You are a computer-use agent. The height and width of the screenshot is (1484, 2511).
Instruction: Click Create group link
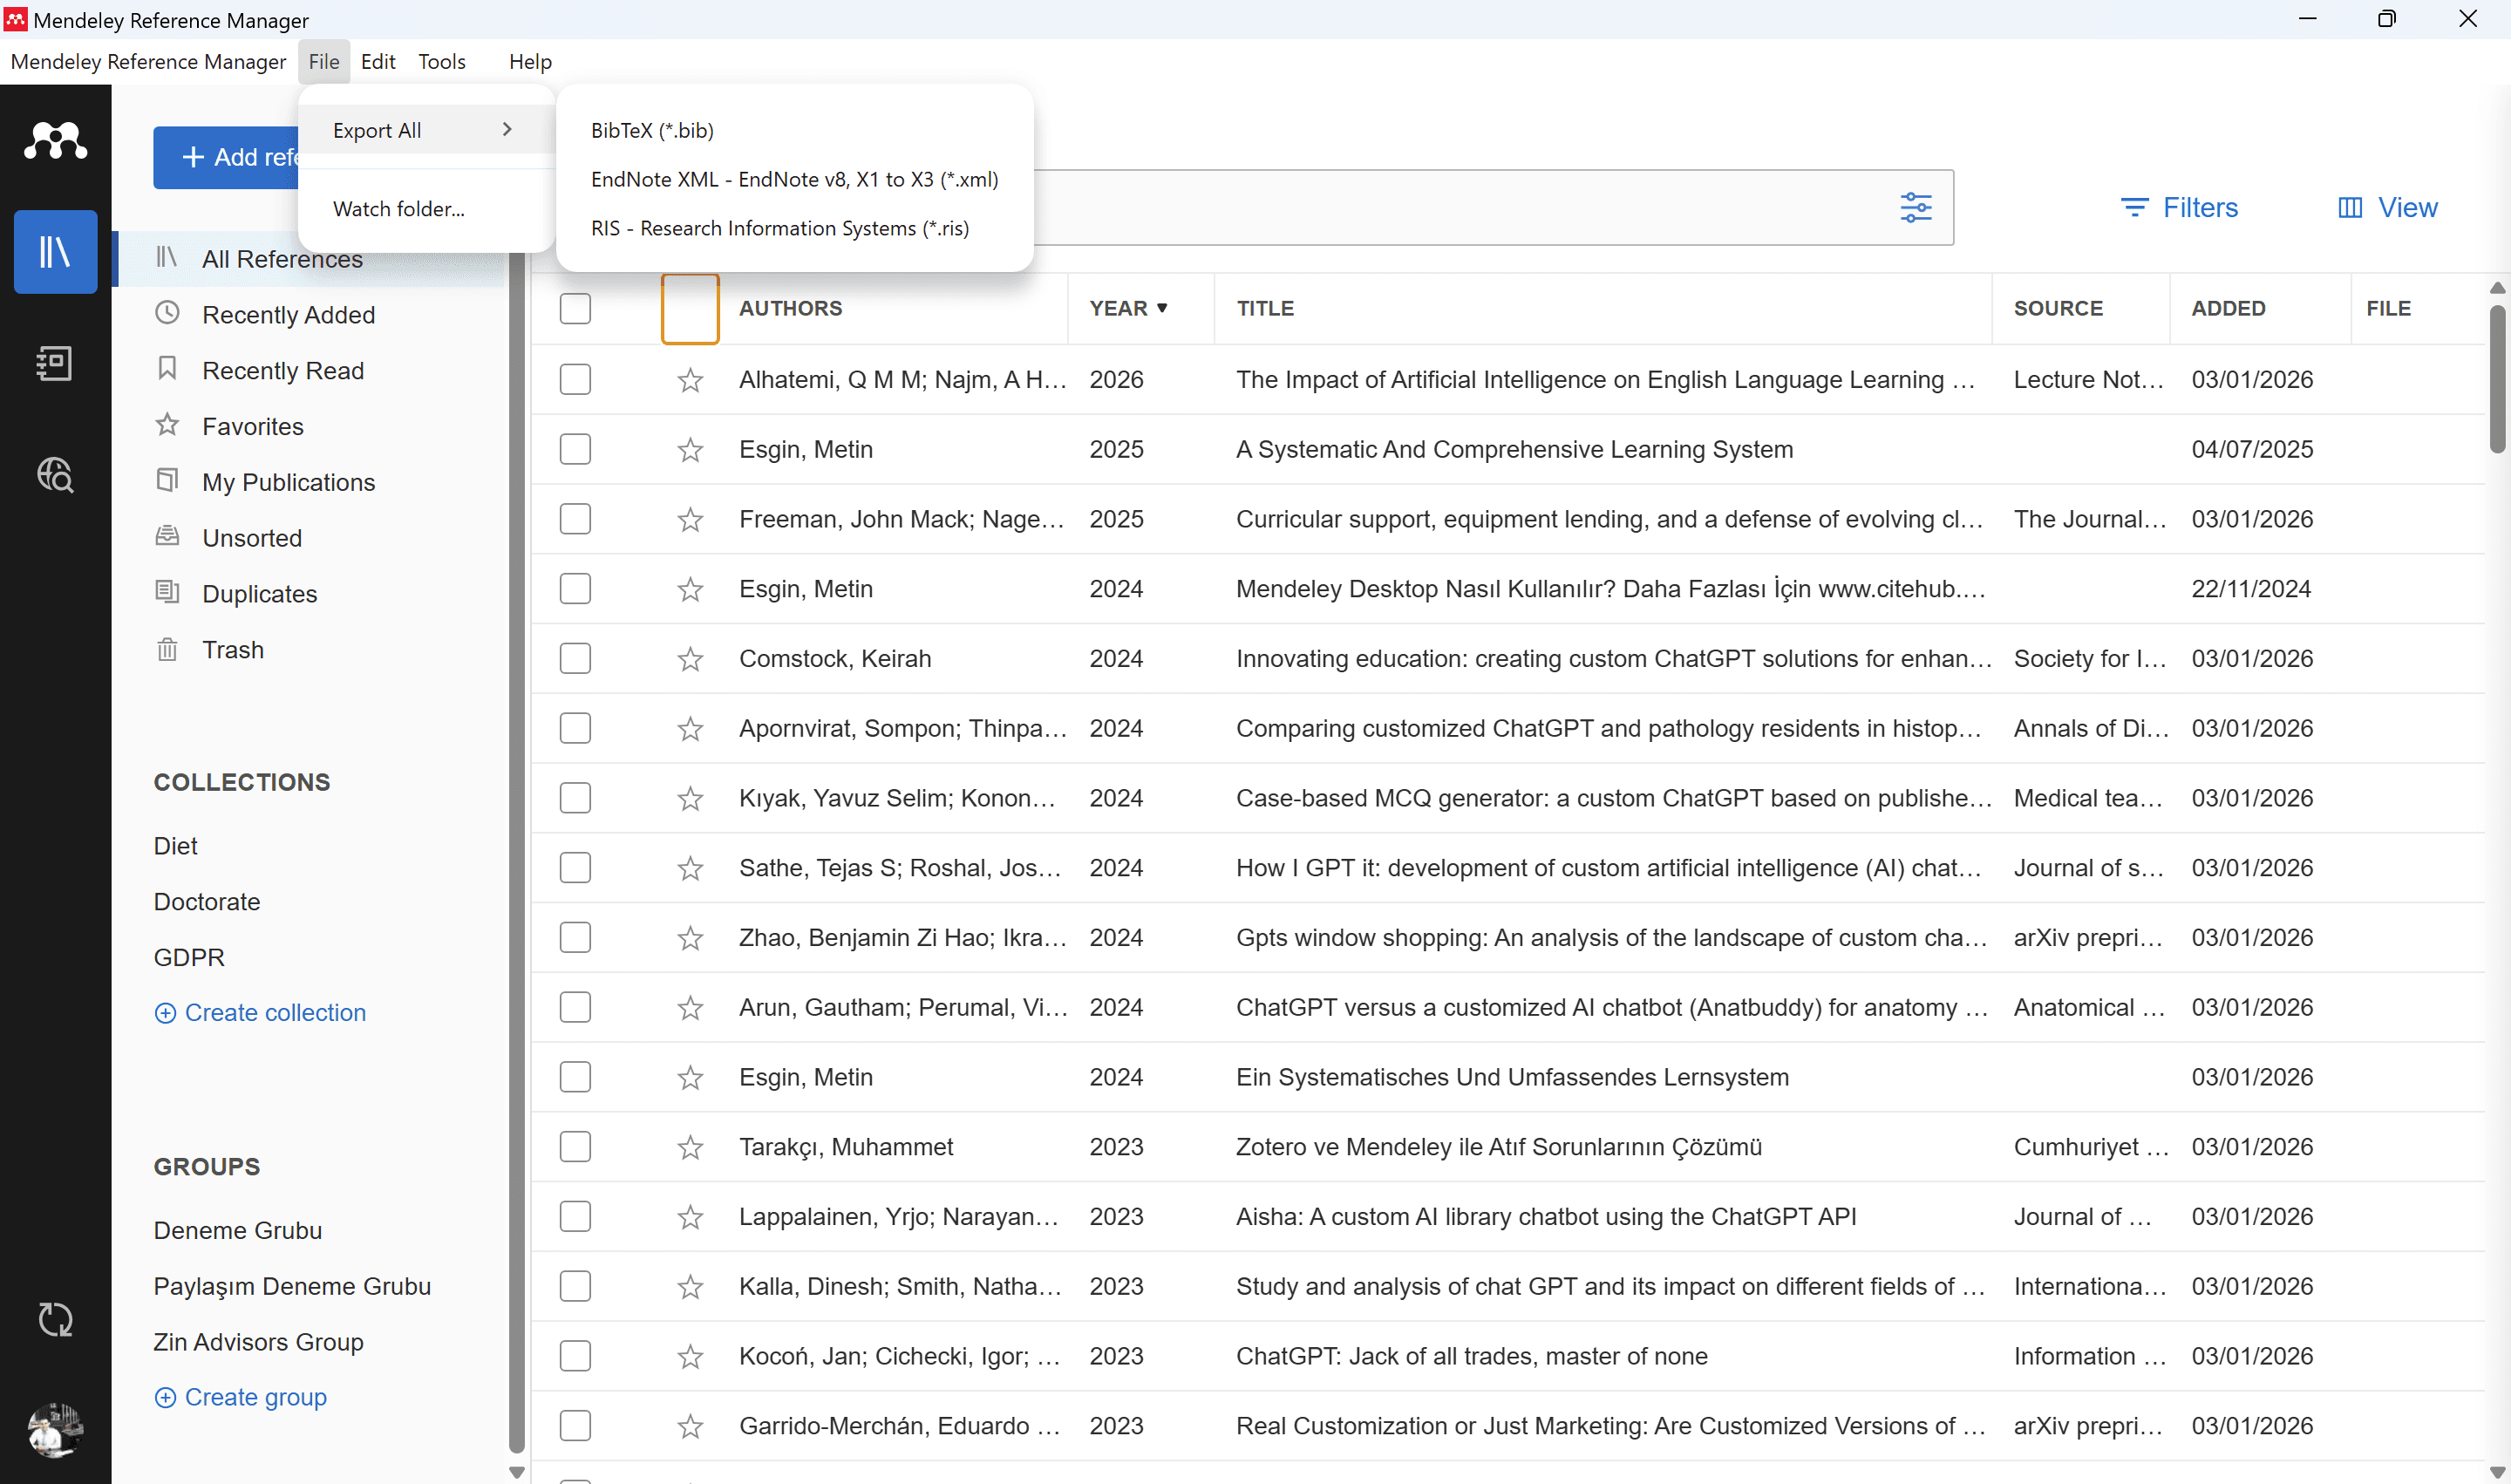(240, 1397)
